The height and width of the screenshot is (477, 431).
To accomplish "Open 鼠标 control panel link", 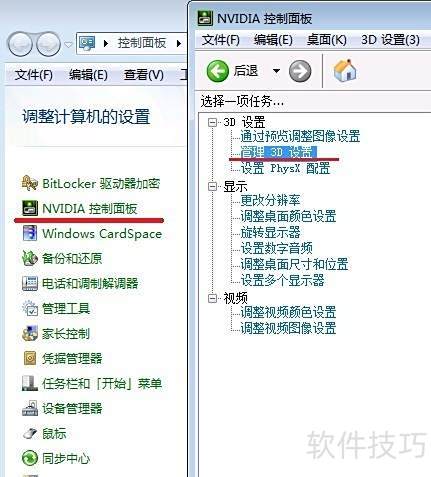I will [x=54, y=433].
